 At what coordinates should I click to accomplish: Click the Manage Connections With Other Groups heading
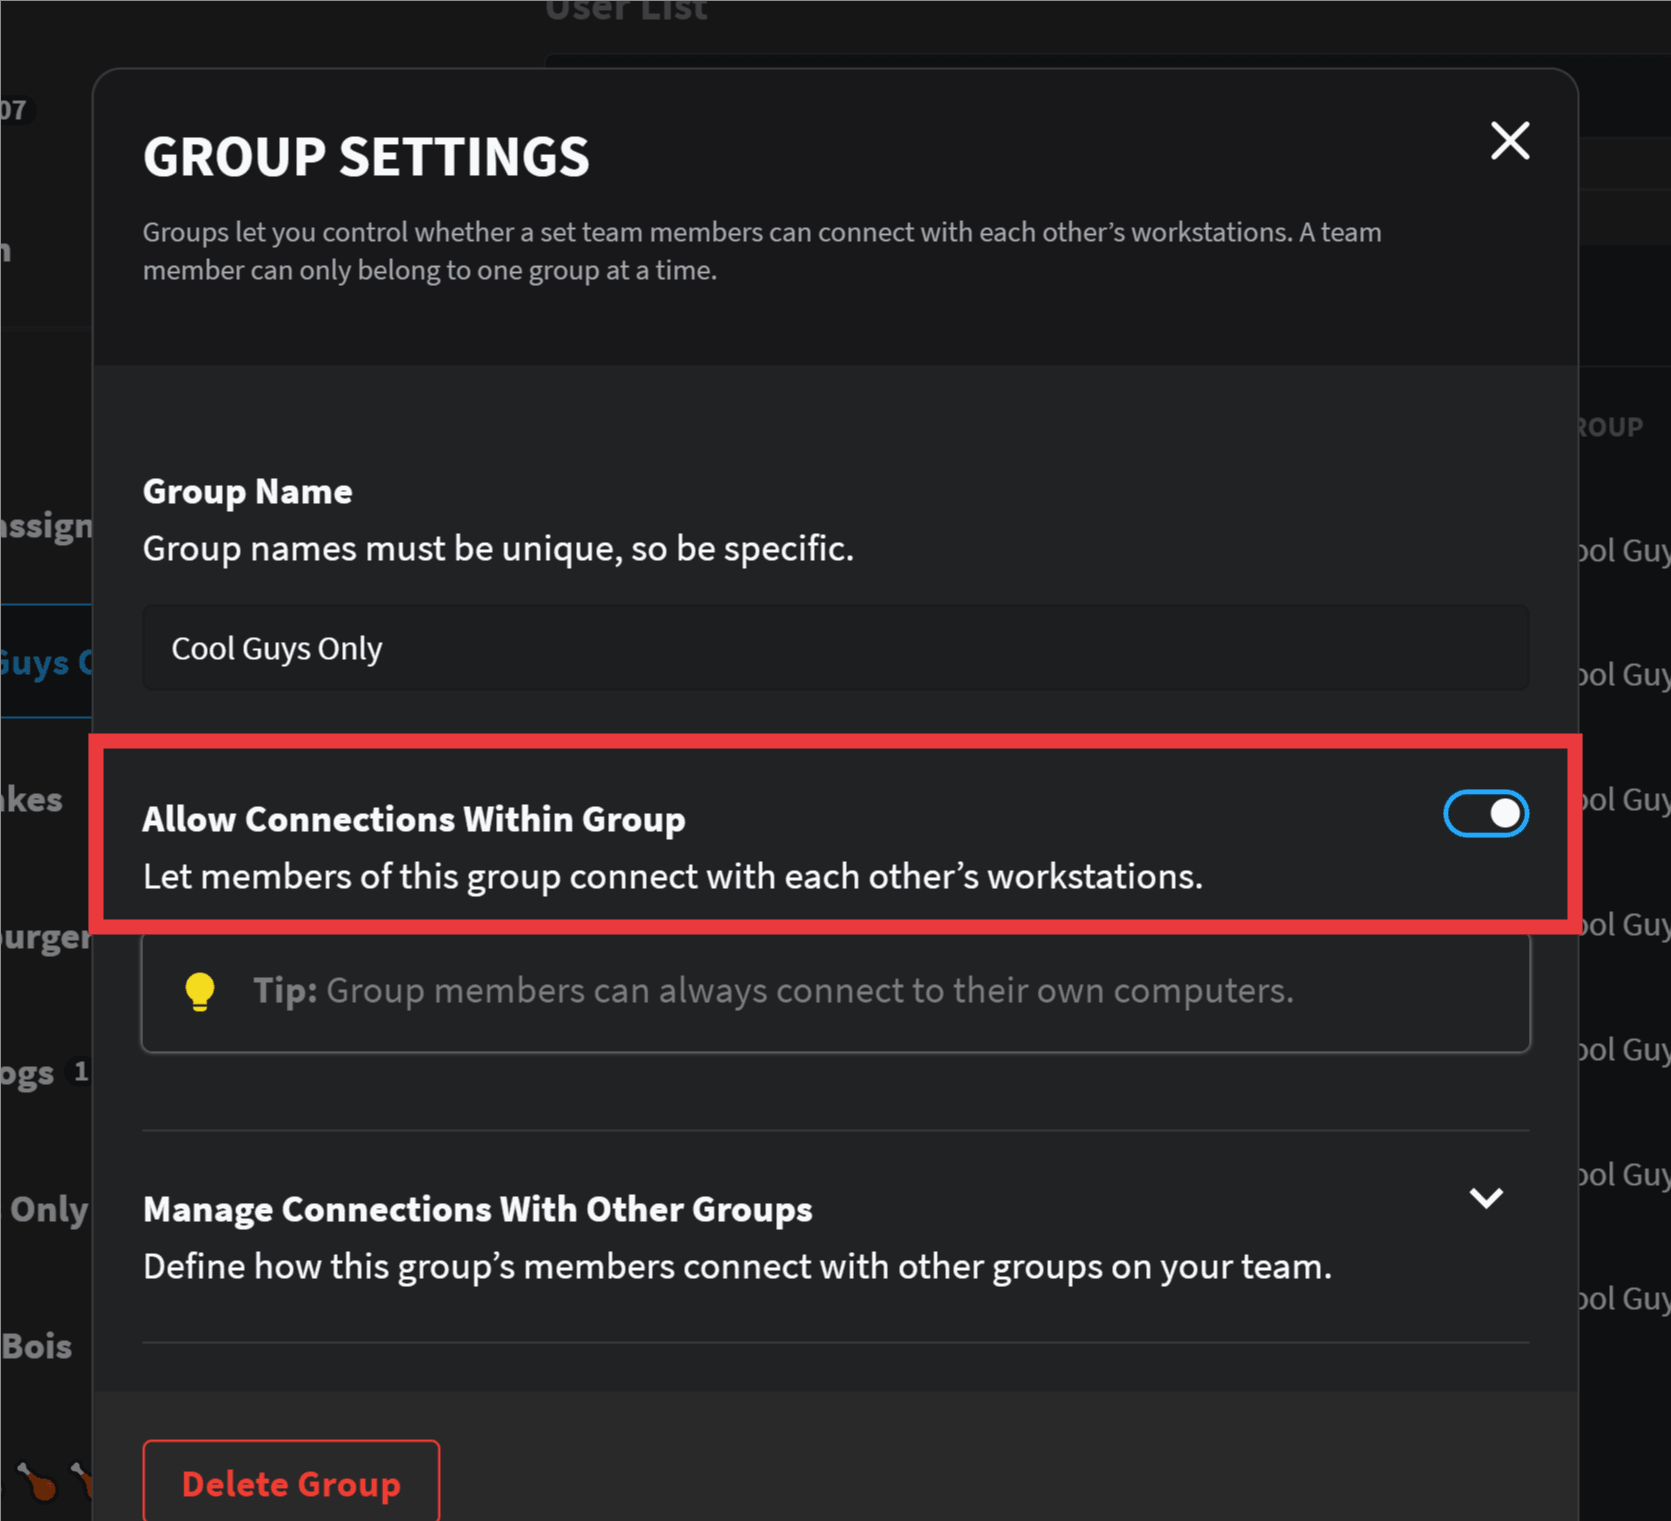point(477,1209)
